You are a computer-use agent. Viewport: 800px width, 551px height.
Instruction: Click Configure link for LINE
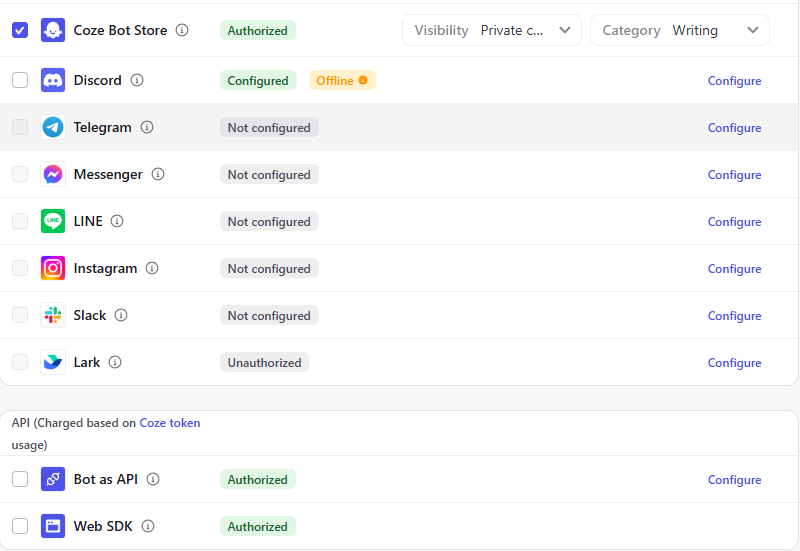coord(734,221)
